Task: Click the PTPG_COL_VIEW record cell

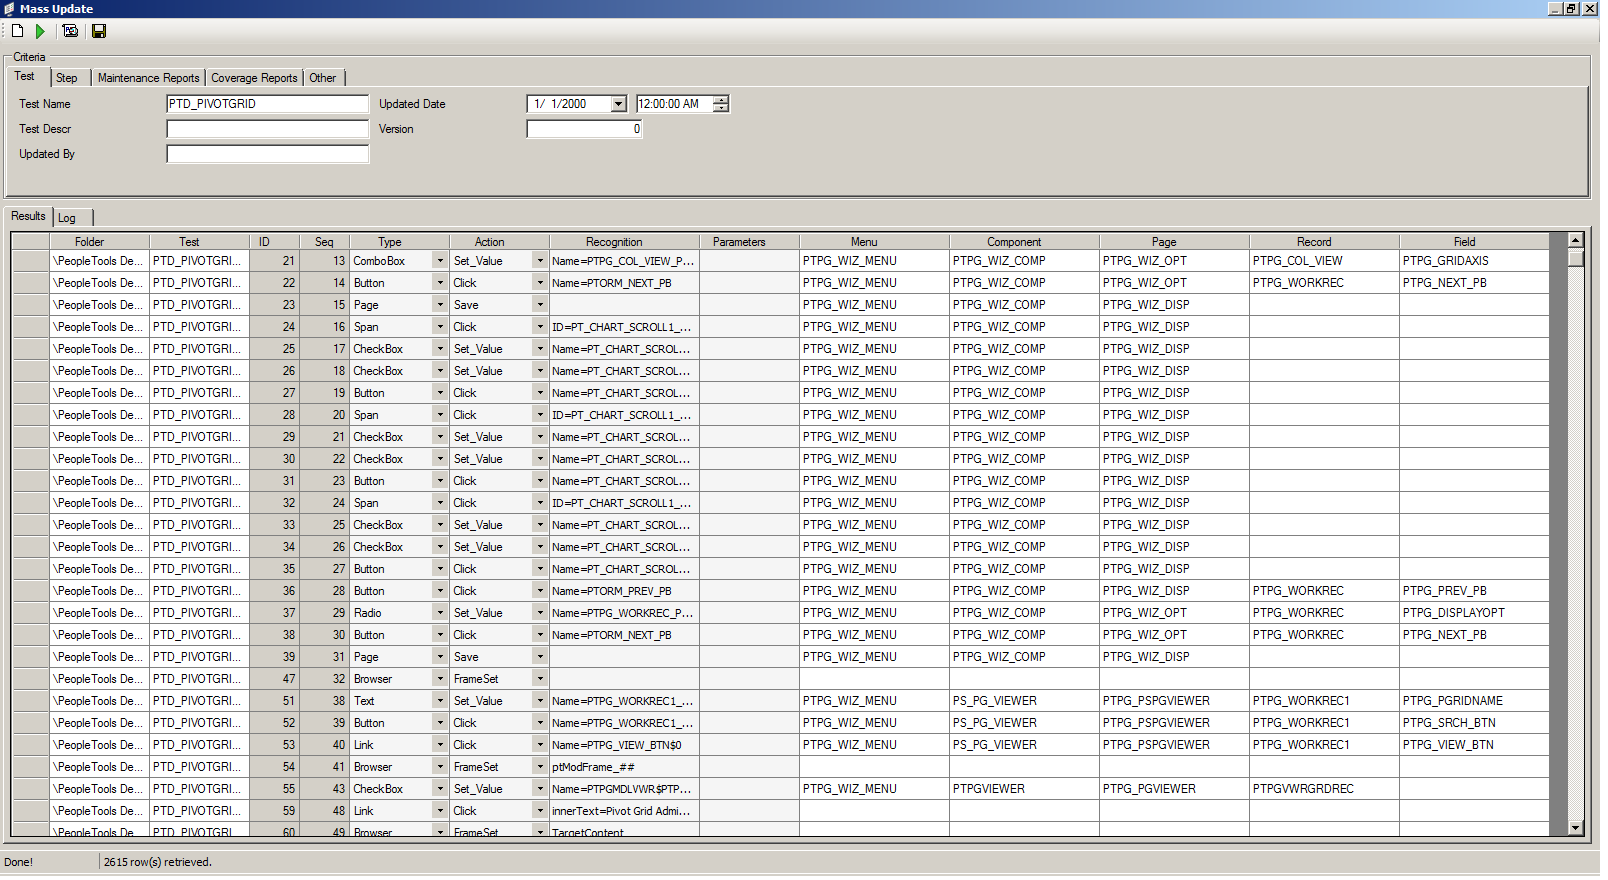Action: (x=1324, y=261)
